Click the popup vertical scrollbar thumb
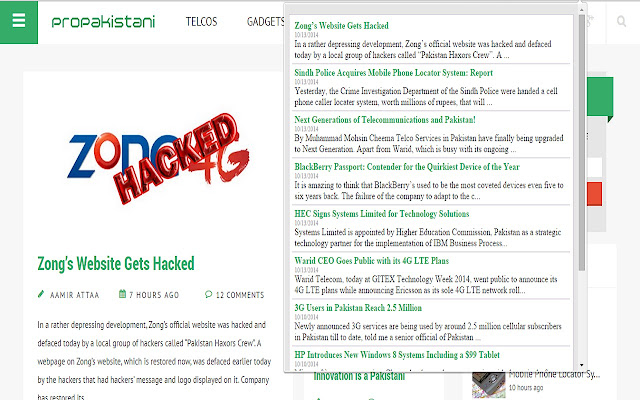 [582, 142]
